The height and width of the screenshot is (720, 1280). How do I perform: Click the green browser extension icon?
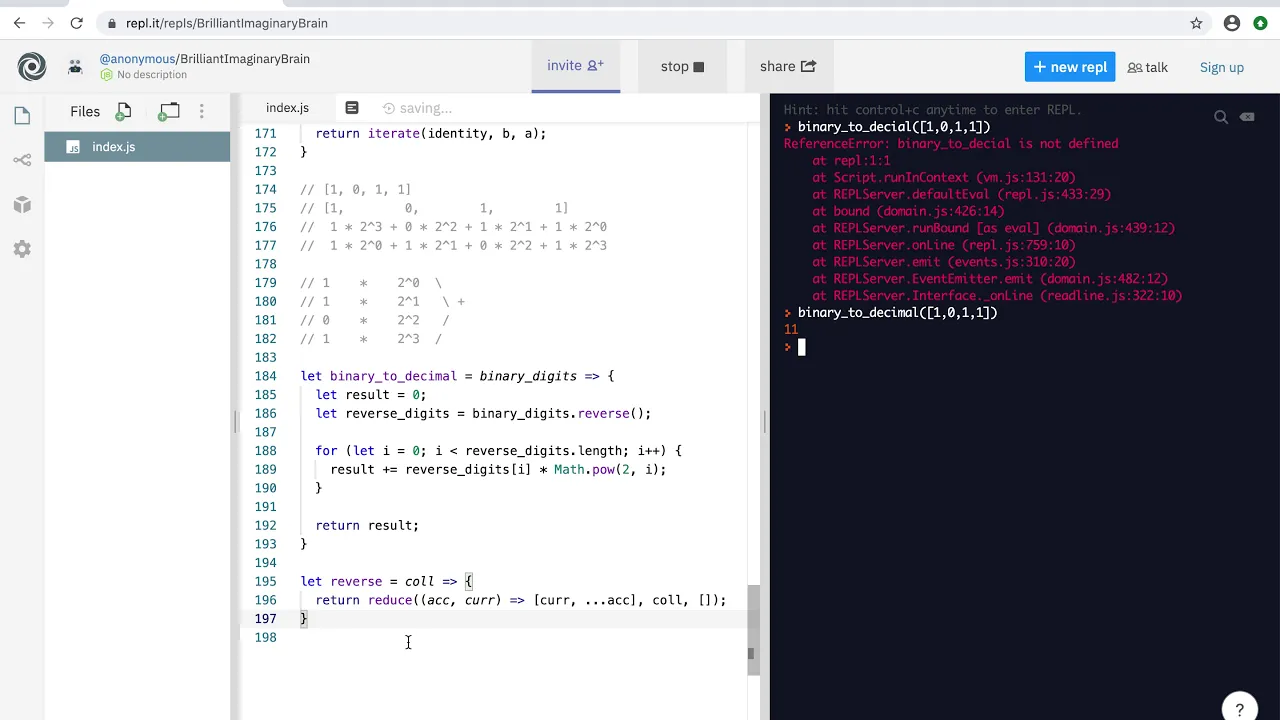[1260, 23]
